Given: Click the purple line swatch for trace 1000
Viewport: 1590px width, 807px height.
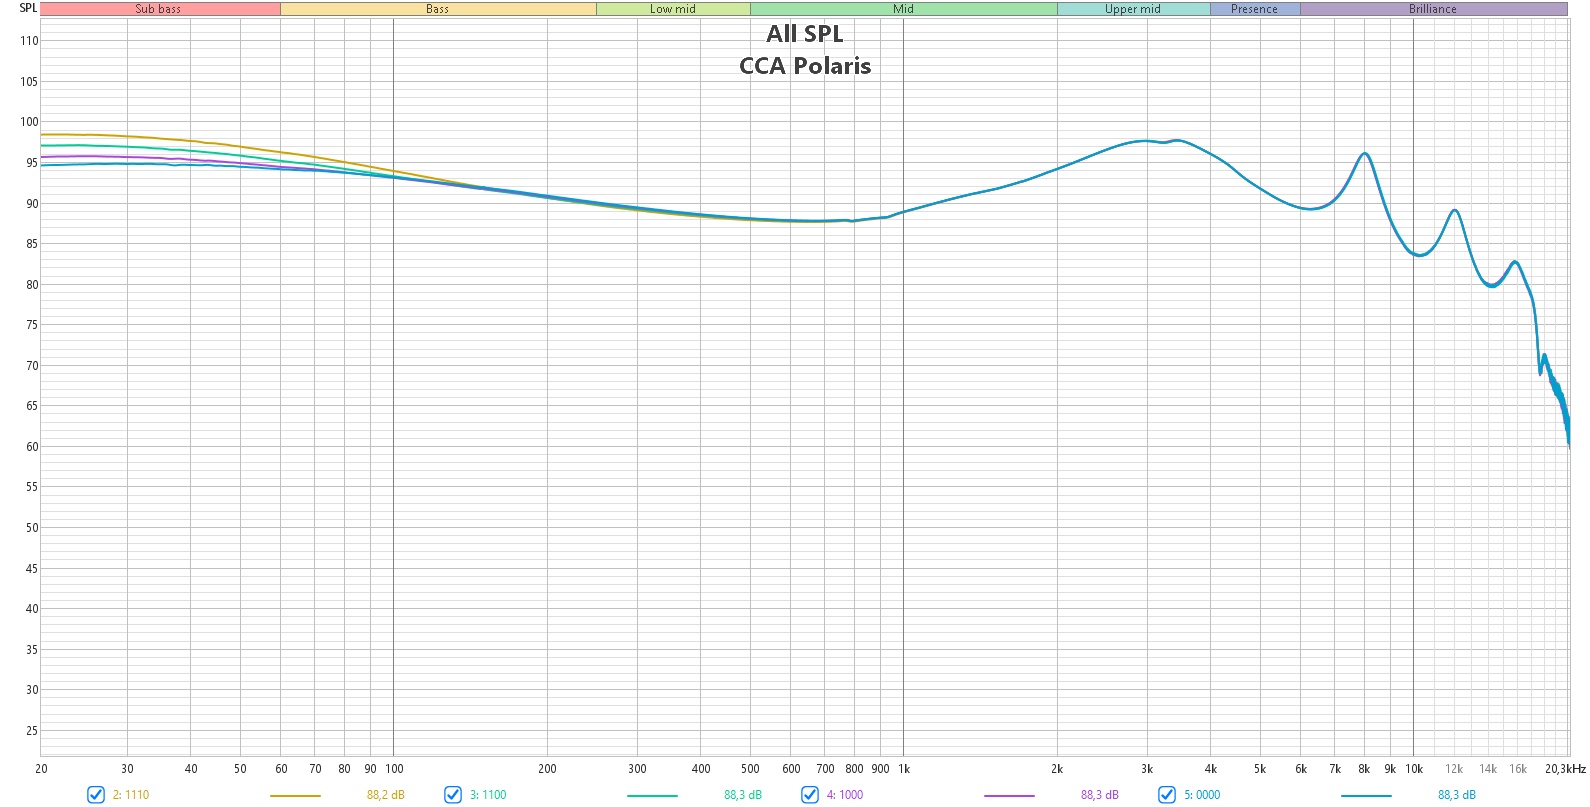Looking at the screenshot, I should 1009,796.
